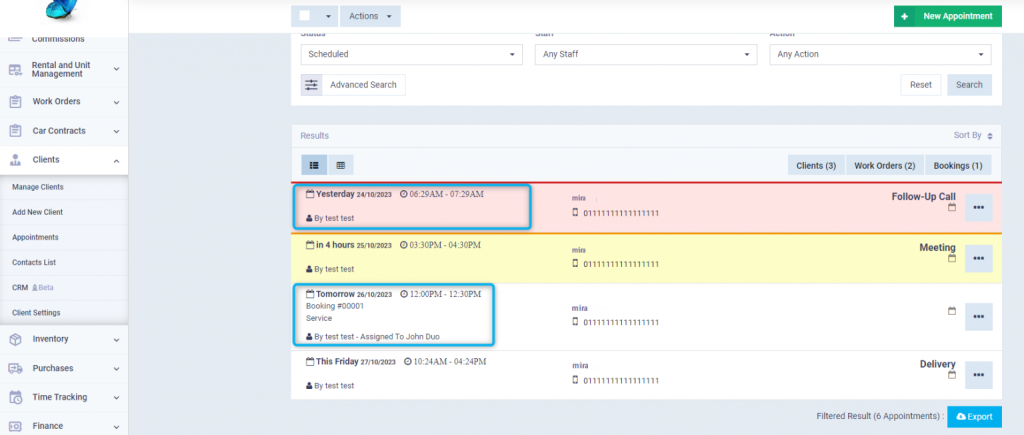Open CRM Beta in sidebar
Image resolution: width=1024 pixels, height=435 pixels.
click(33, 287)
